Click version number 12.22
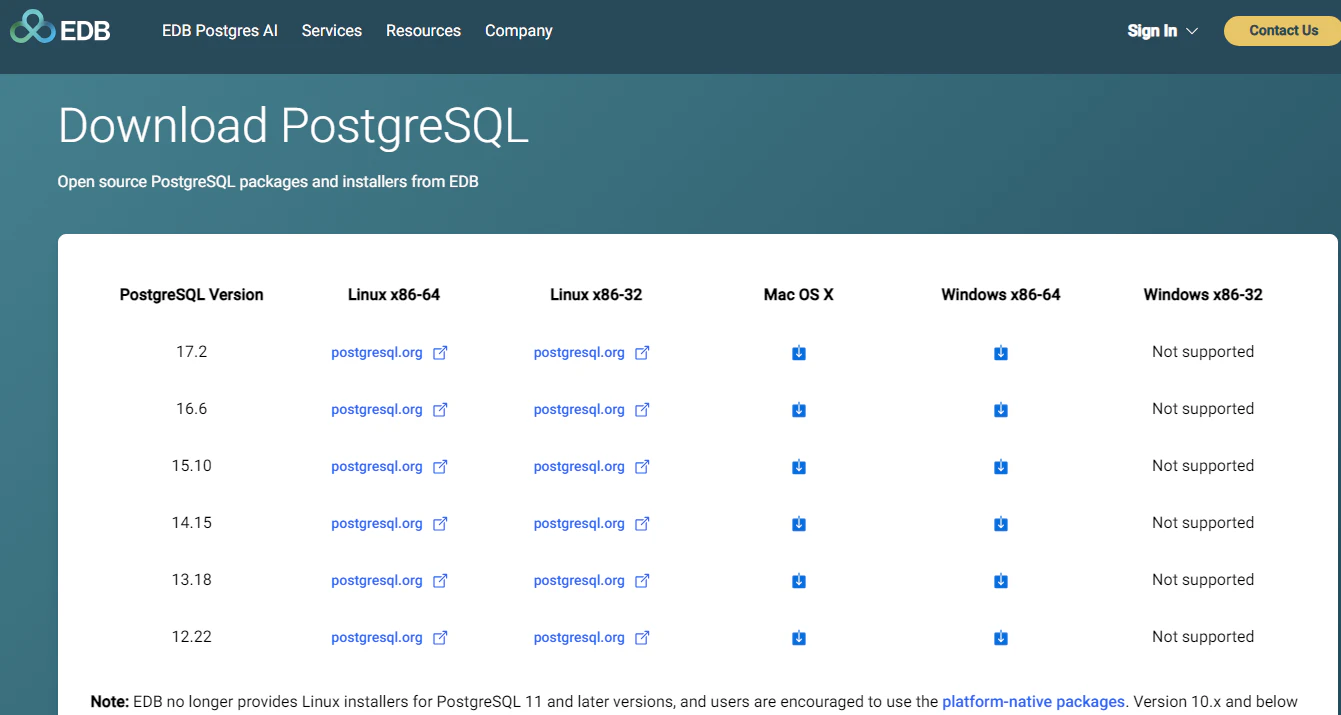The width and height of the screenshot is (1341, 715). pyautogui.click(x=192, y=637)
